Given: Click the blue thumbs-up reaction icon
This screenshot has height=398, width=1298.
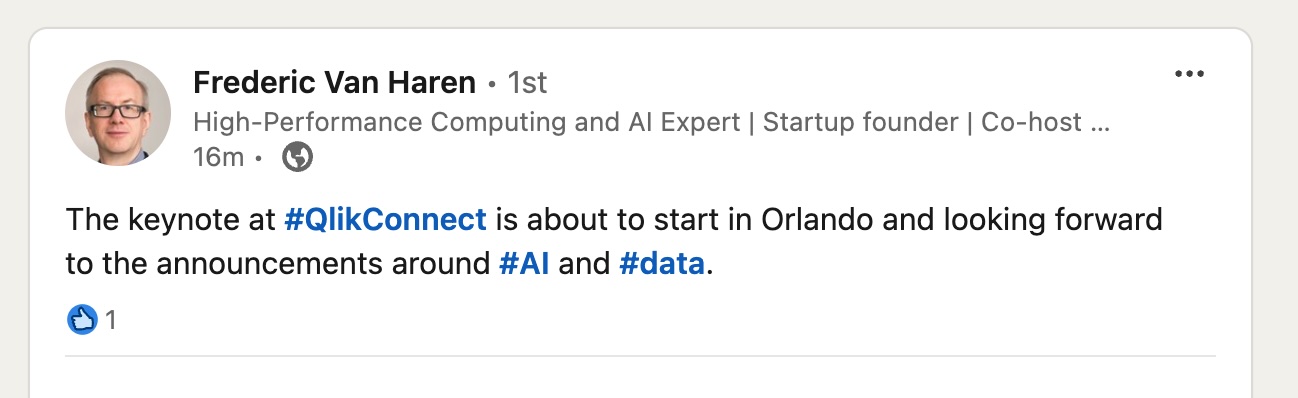Looking at the screenshot, I should [x=82, y=320].
